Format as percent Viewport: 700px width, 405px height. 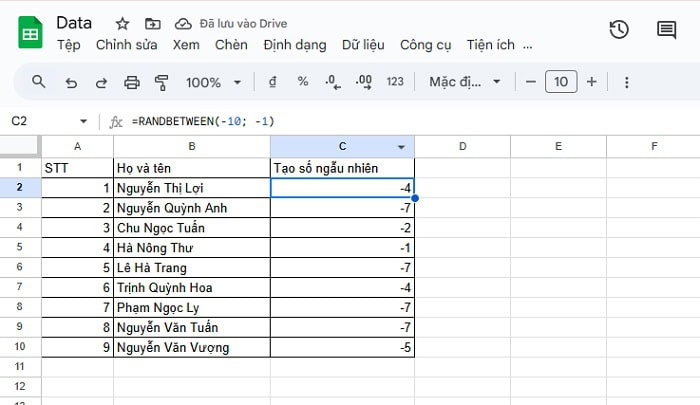point(302,82)
